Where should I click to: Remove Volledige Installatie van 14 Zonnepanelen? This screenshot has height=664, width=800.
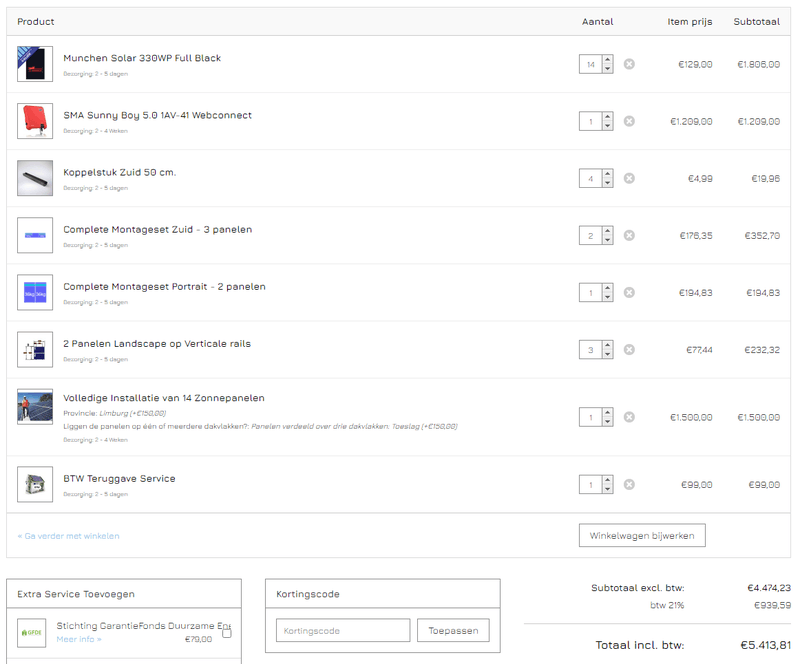629,417
